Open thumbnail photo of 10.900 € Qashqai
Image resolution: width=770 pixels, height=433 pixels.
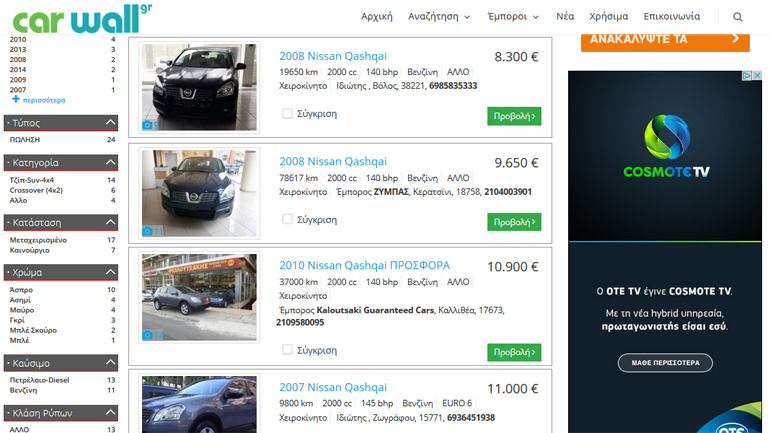(x=199, y=297)
